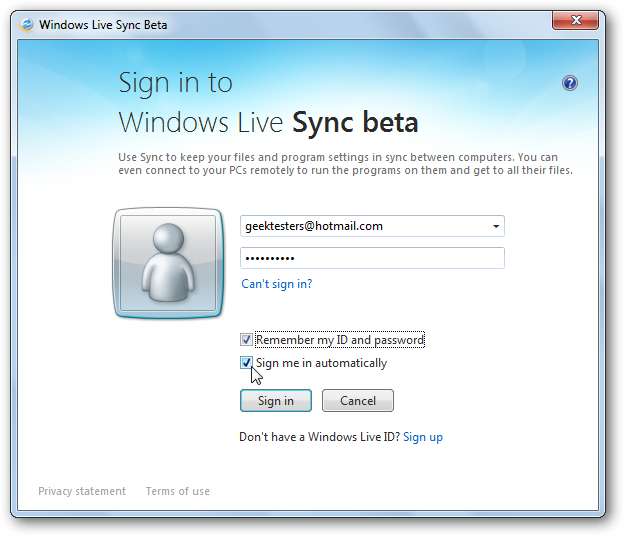Click the geektesters@hotmail.com email field
This screenshot has width=624, height=536.
coord(372,226)
